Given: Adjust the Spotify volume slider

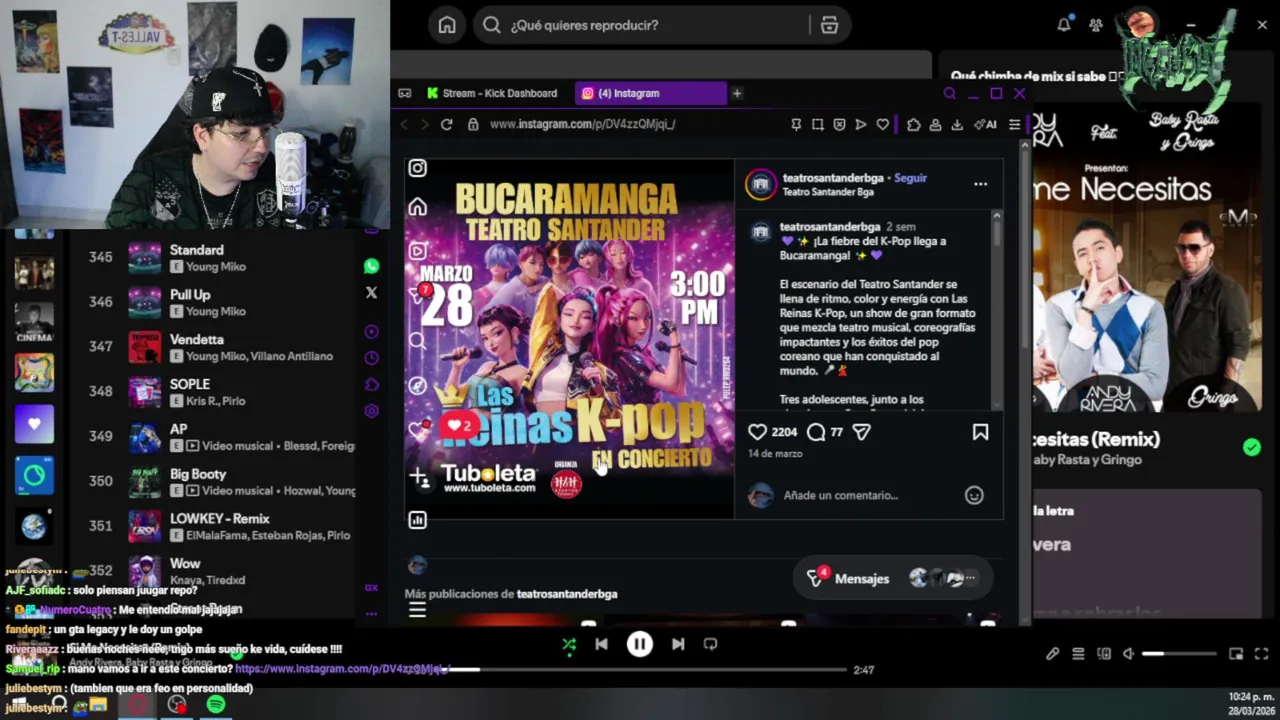Looking at the screenshot, I should pos(1180,654).
